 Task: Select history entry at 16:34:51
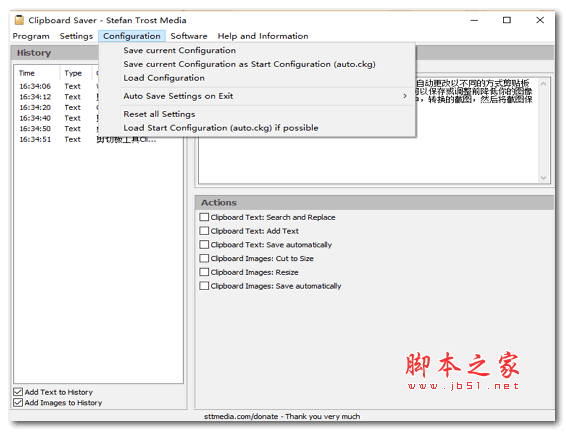[99, 139]
